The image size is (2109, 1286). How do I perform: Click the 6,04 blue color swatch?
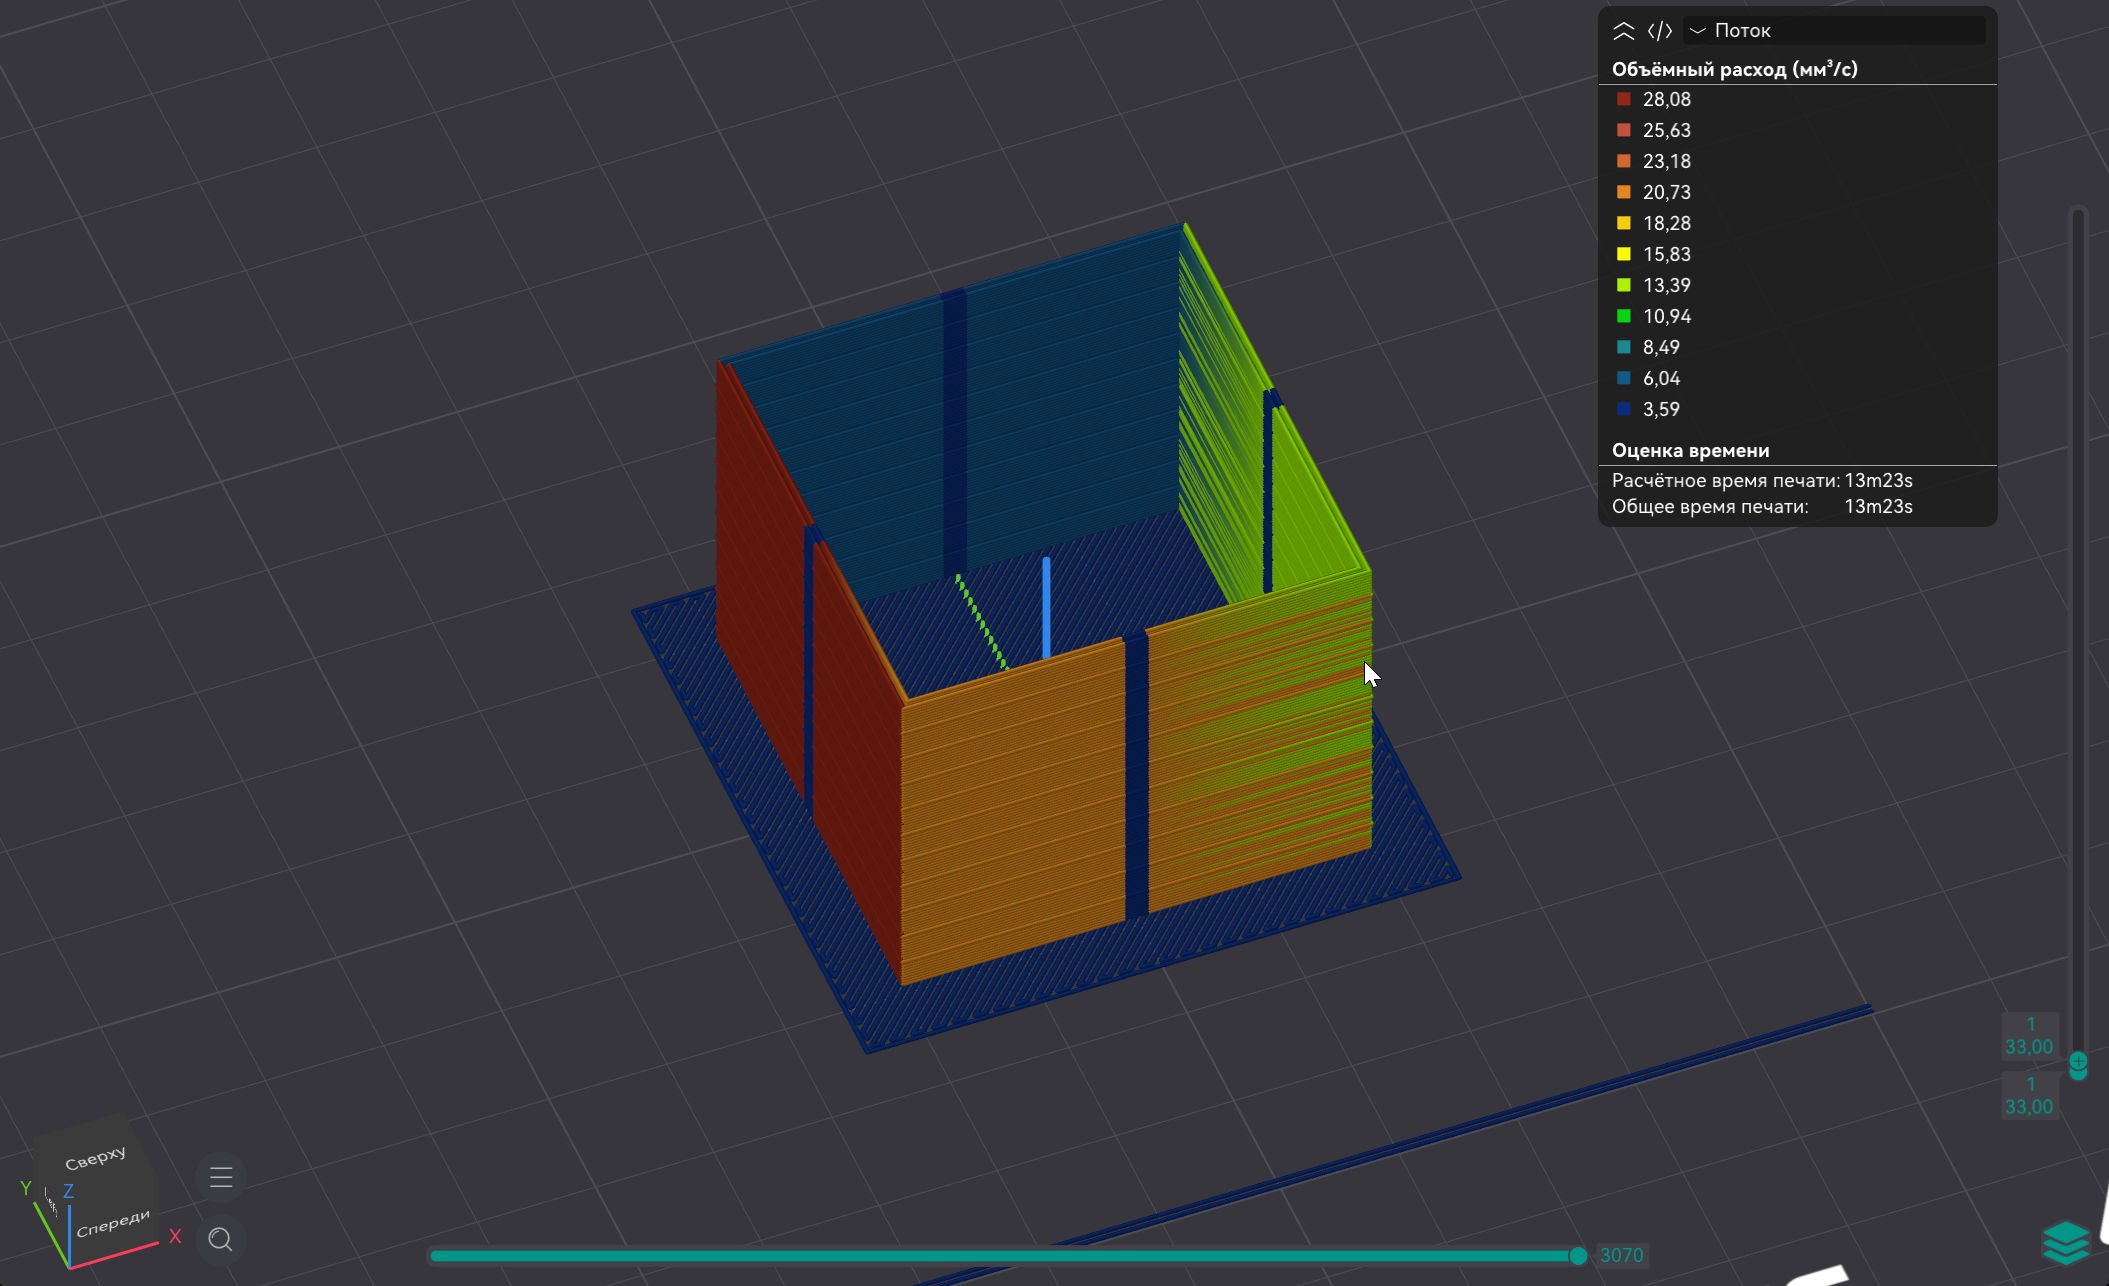click(1624, 378)
